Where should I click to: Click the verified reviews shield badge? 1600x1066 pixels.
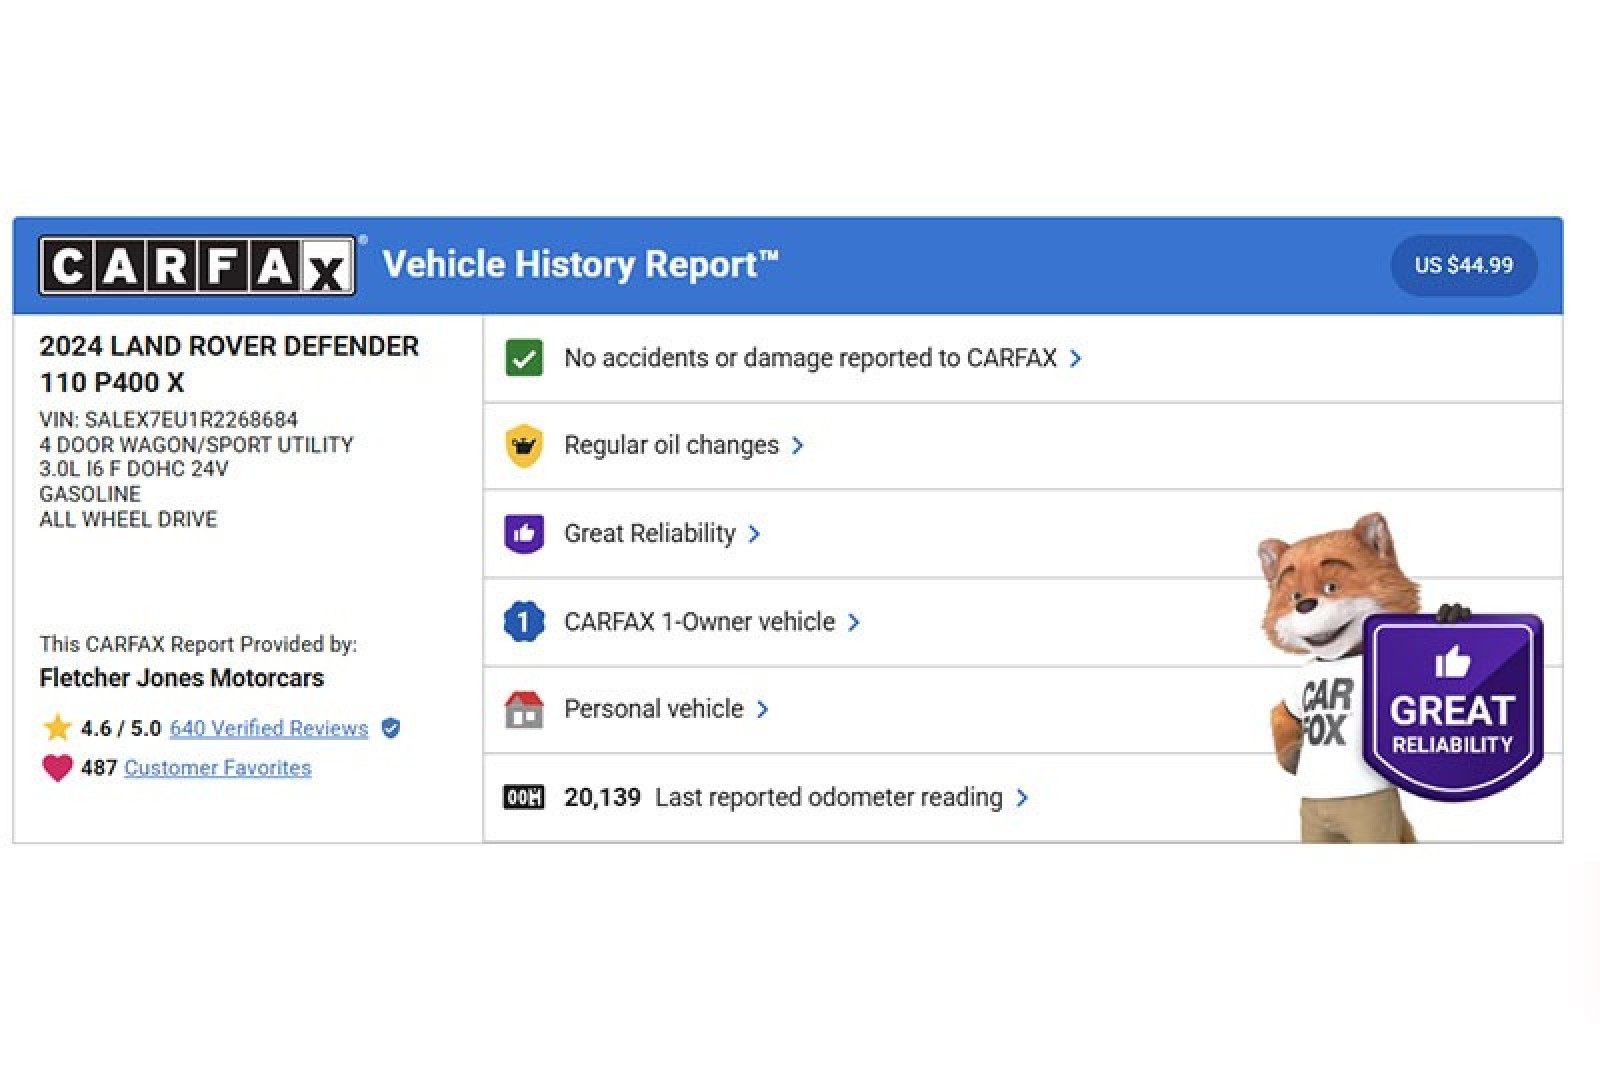coord(391,728)
